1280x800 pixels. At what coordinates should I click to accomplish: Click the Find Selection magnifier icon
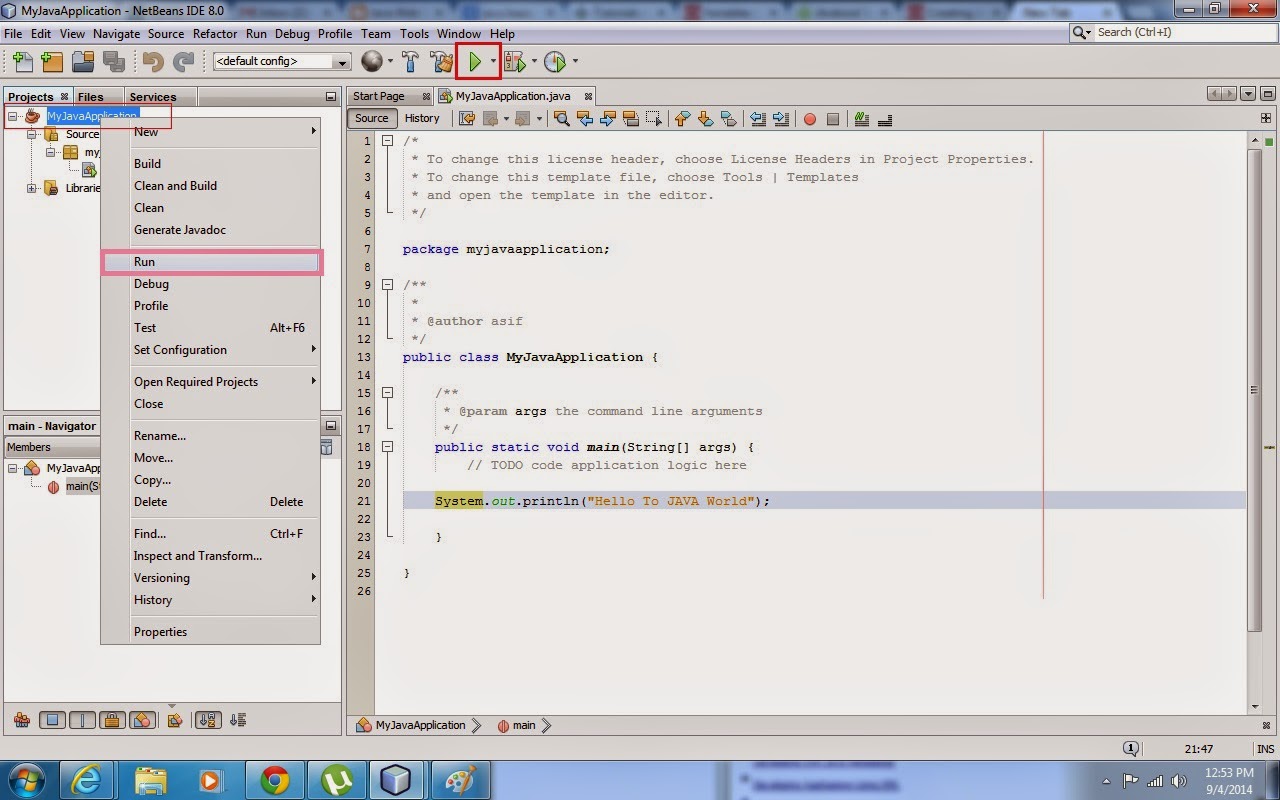point(562,118)
